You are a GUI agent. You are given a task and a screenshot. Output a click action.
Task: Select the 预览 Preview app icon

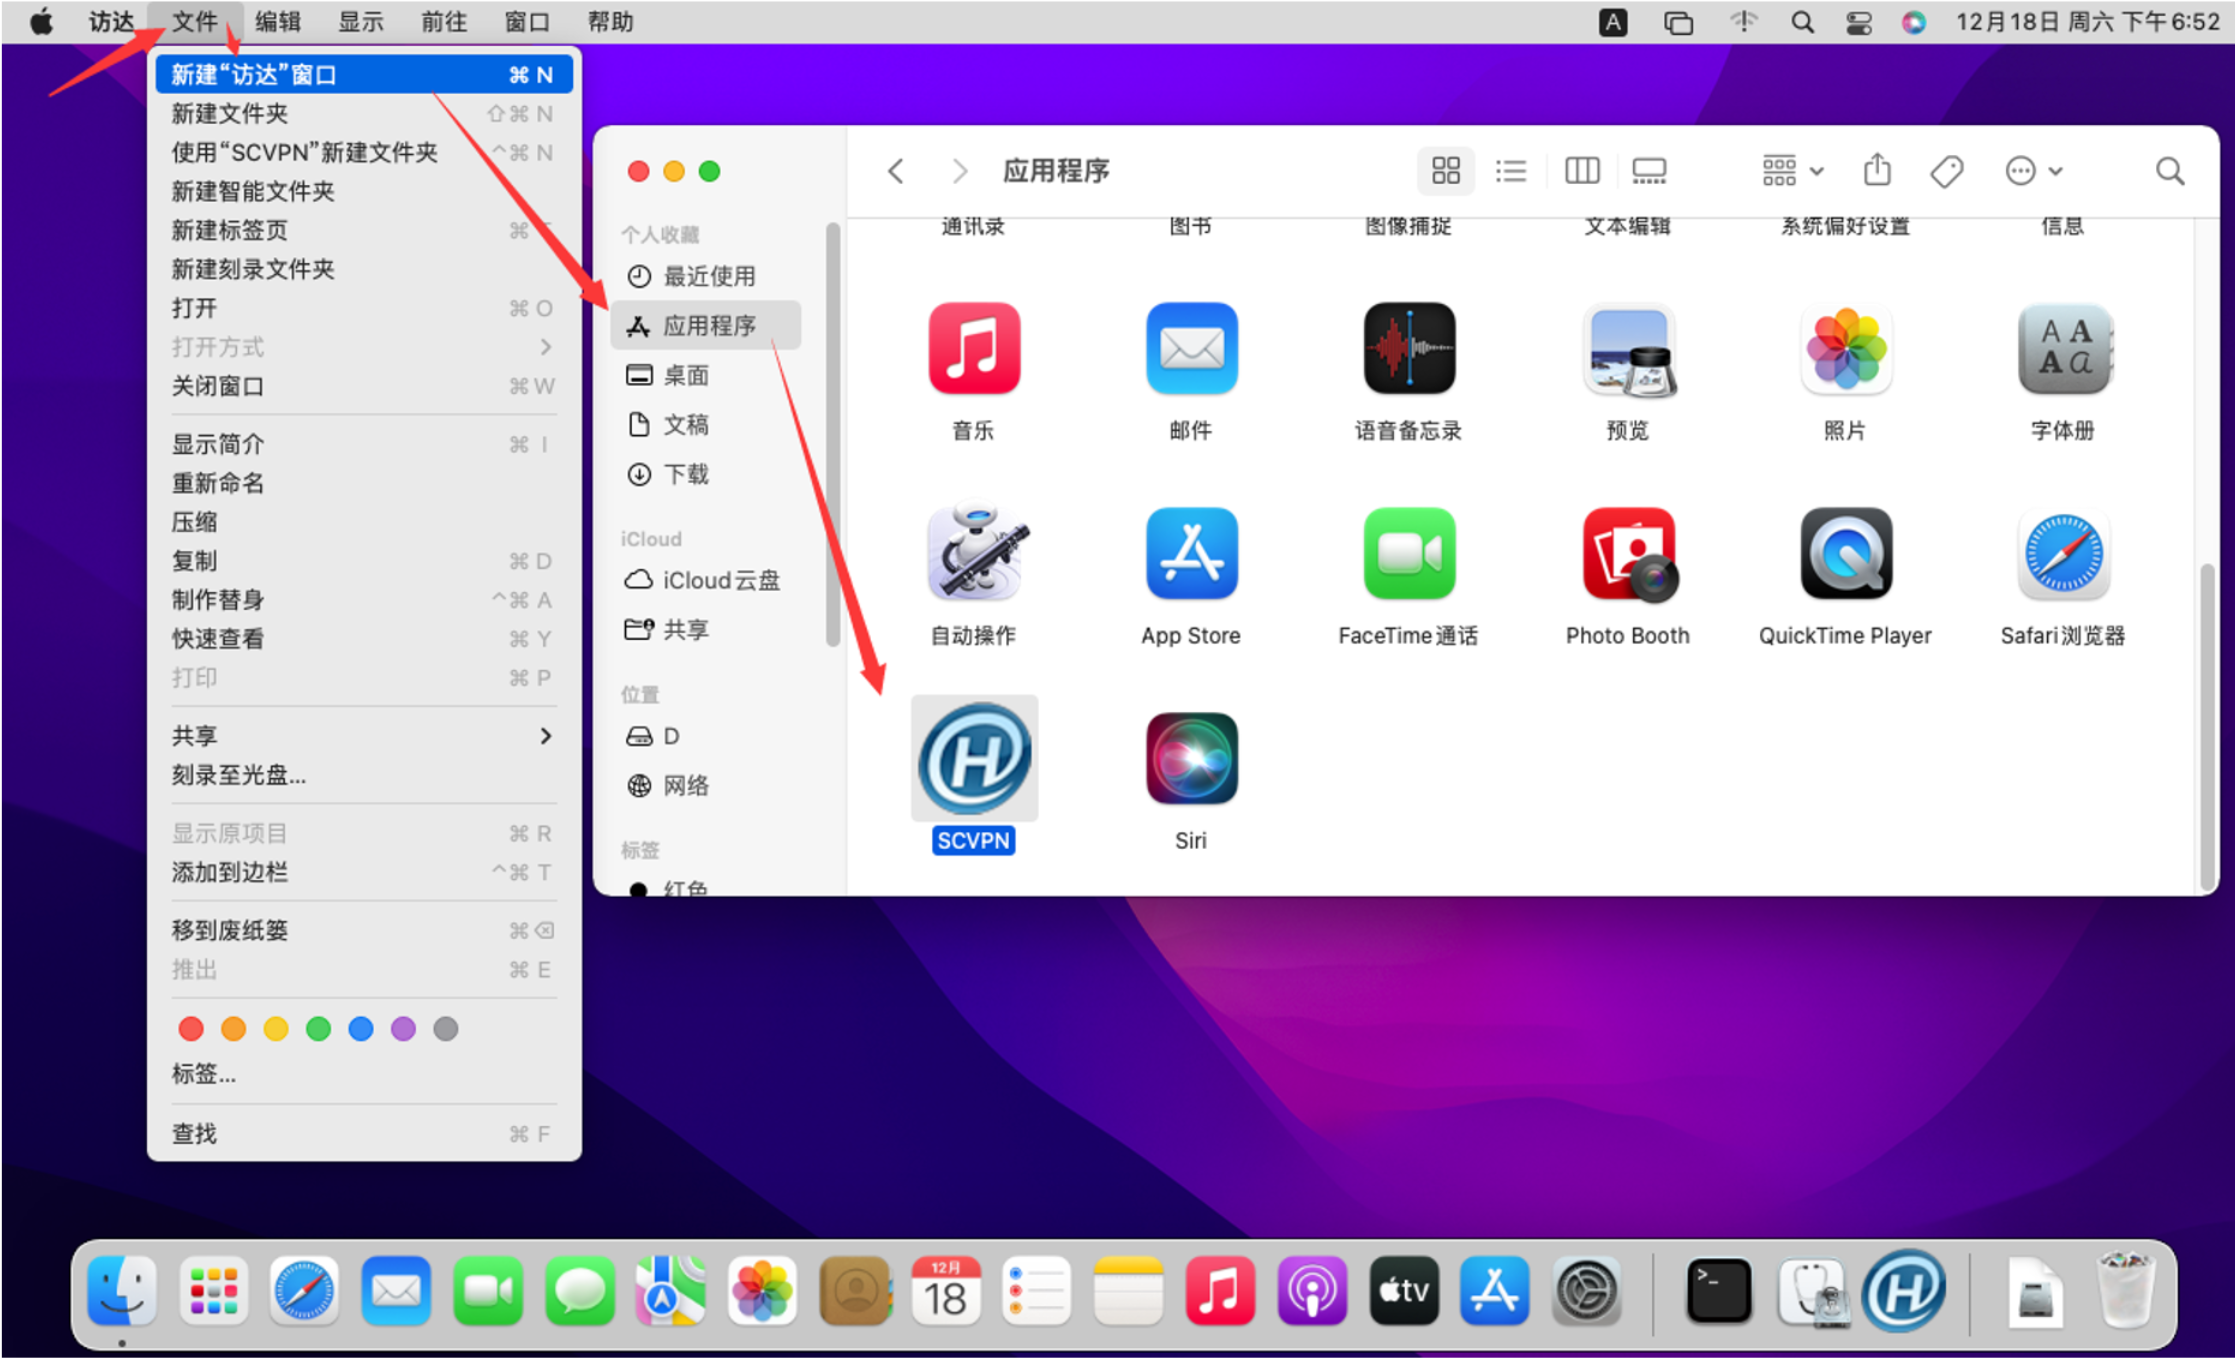pos(1627,349)
